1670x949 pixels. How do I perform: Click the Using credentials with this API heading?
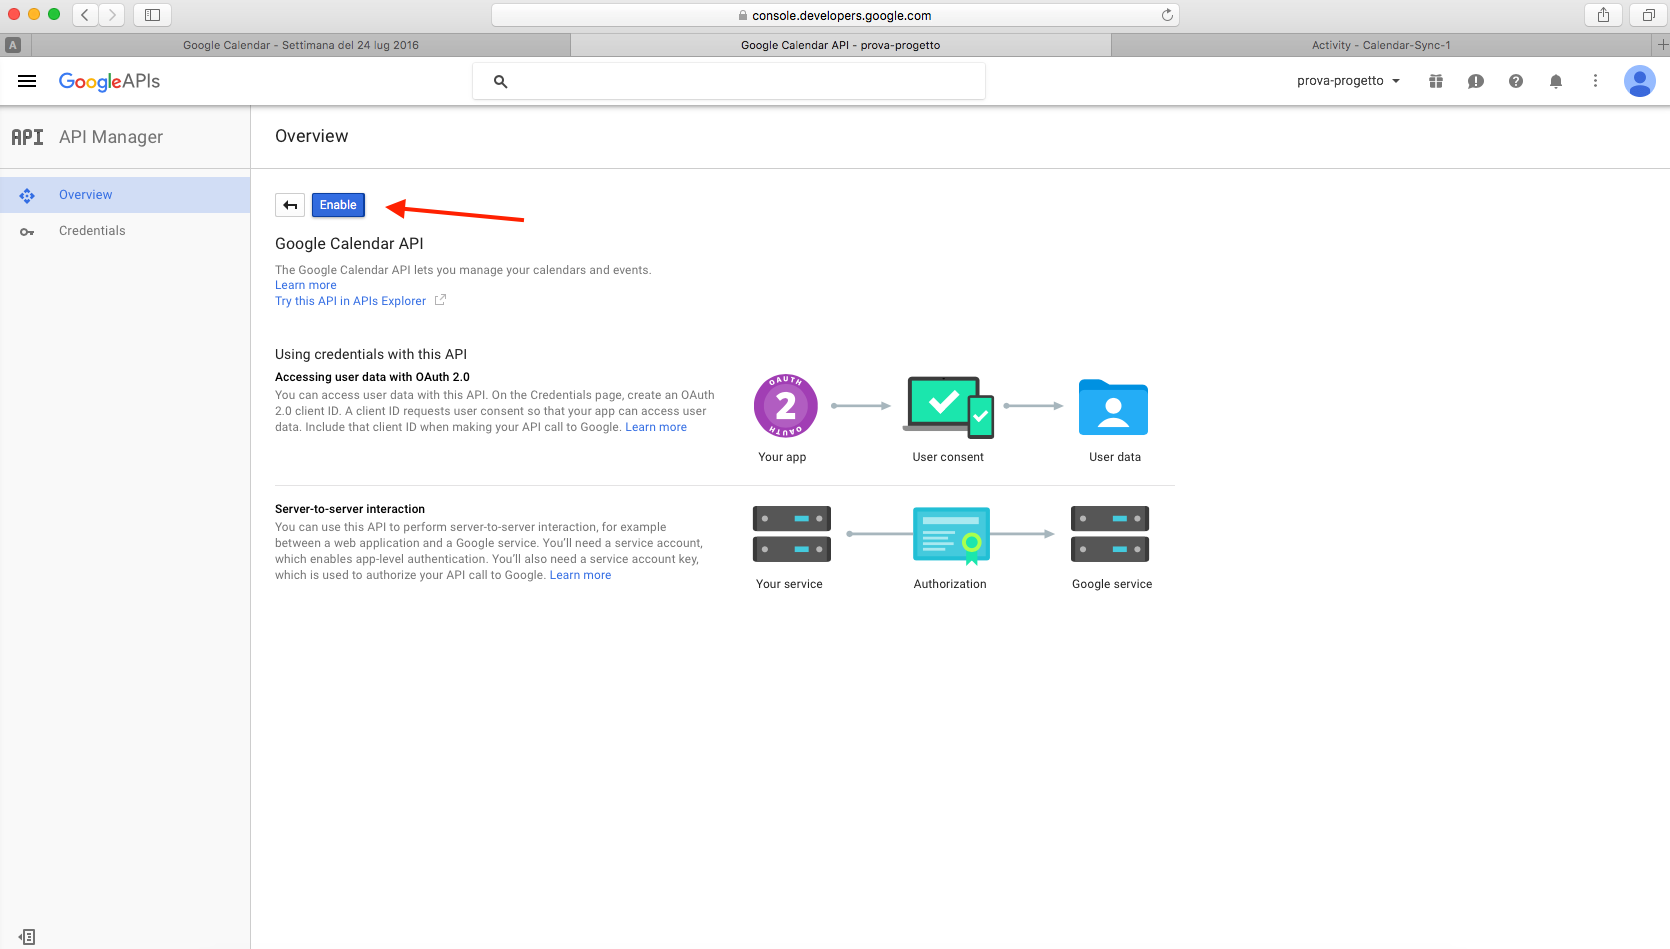[371, 354]
